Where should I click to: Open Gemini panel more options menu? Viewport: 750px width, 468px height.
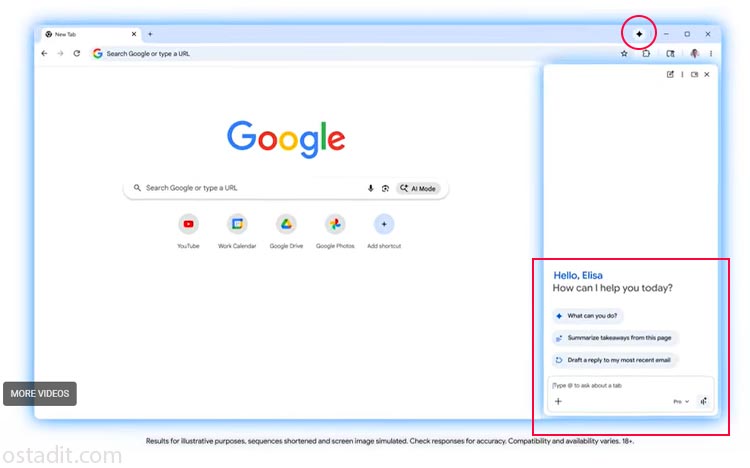click(x=683, y=74)
